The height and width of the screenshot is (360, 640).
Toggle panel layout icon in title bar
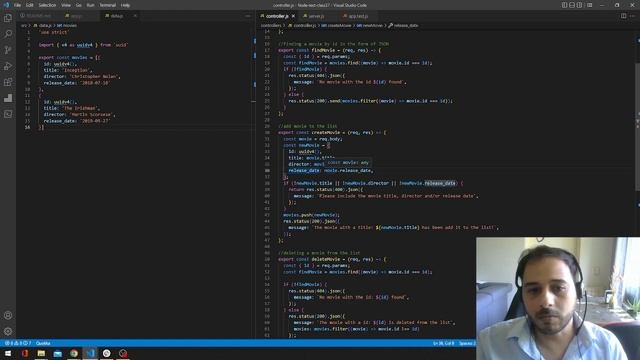[x=572, y=5]
